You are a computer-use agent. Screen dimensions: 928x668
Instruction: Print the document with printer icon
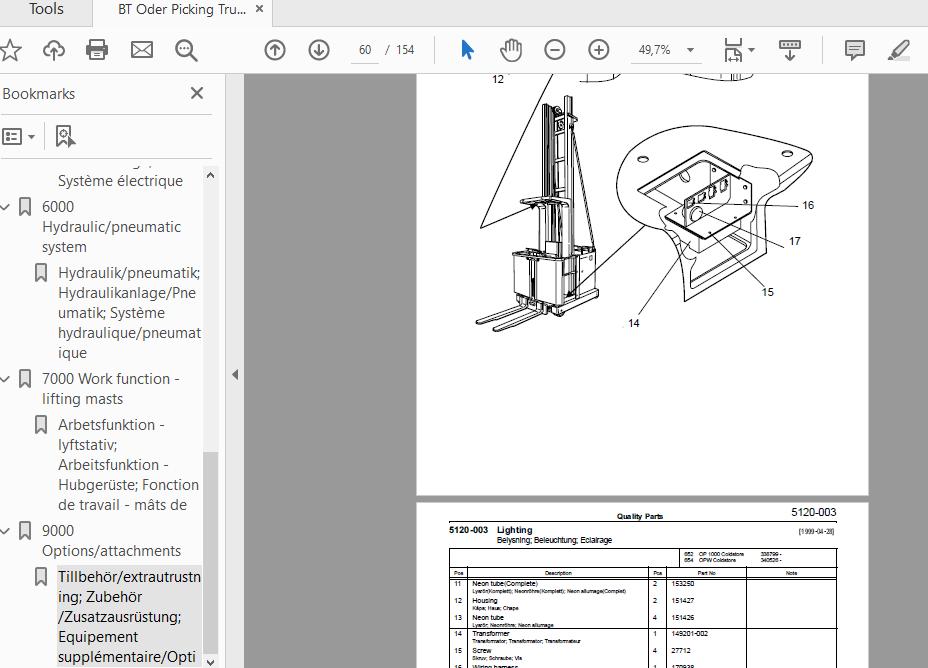[x=97, y=50]
